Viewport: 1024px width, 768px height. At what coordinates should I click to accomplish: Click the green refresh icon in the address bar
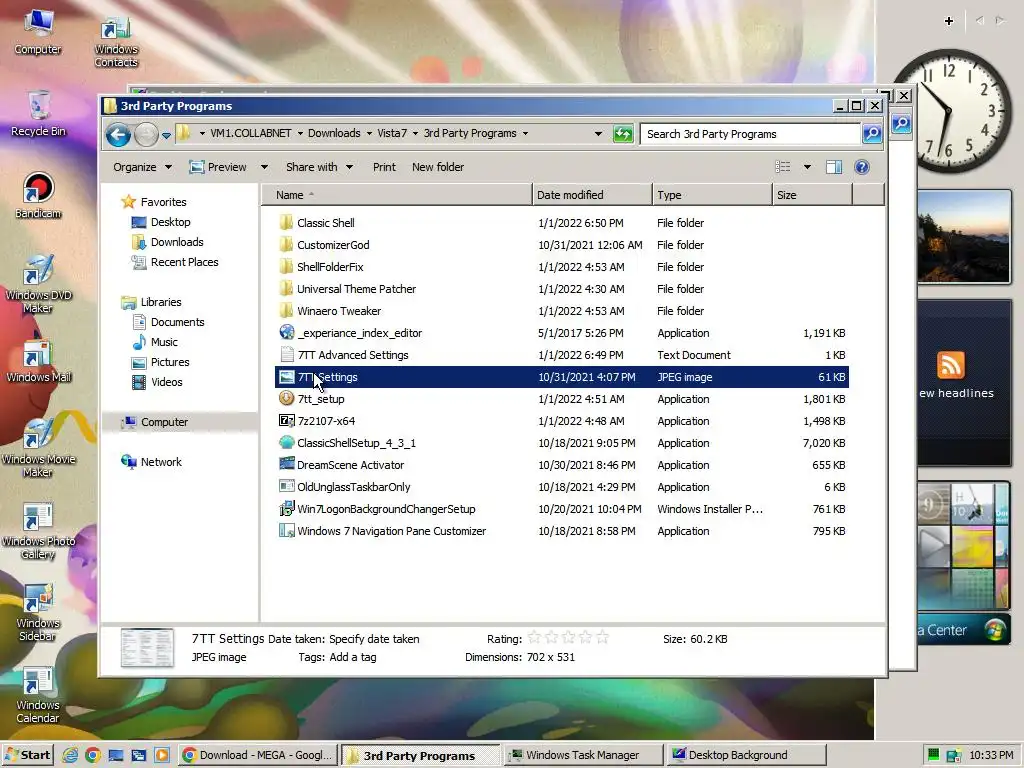tap(623, 134)
